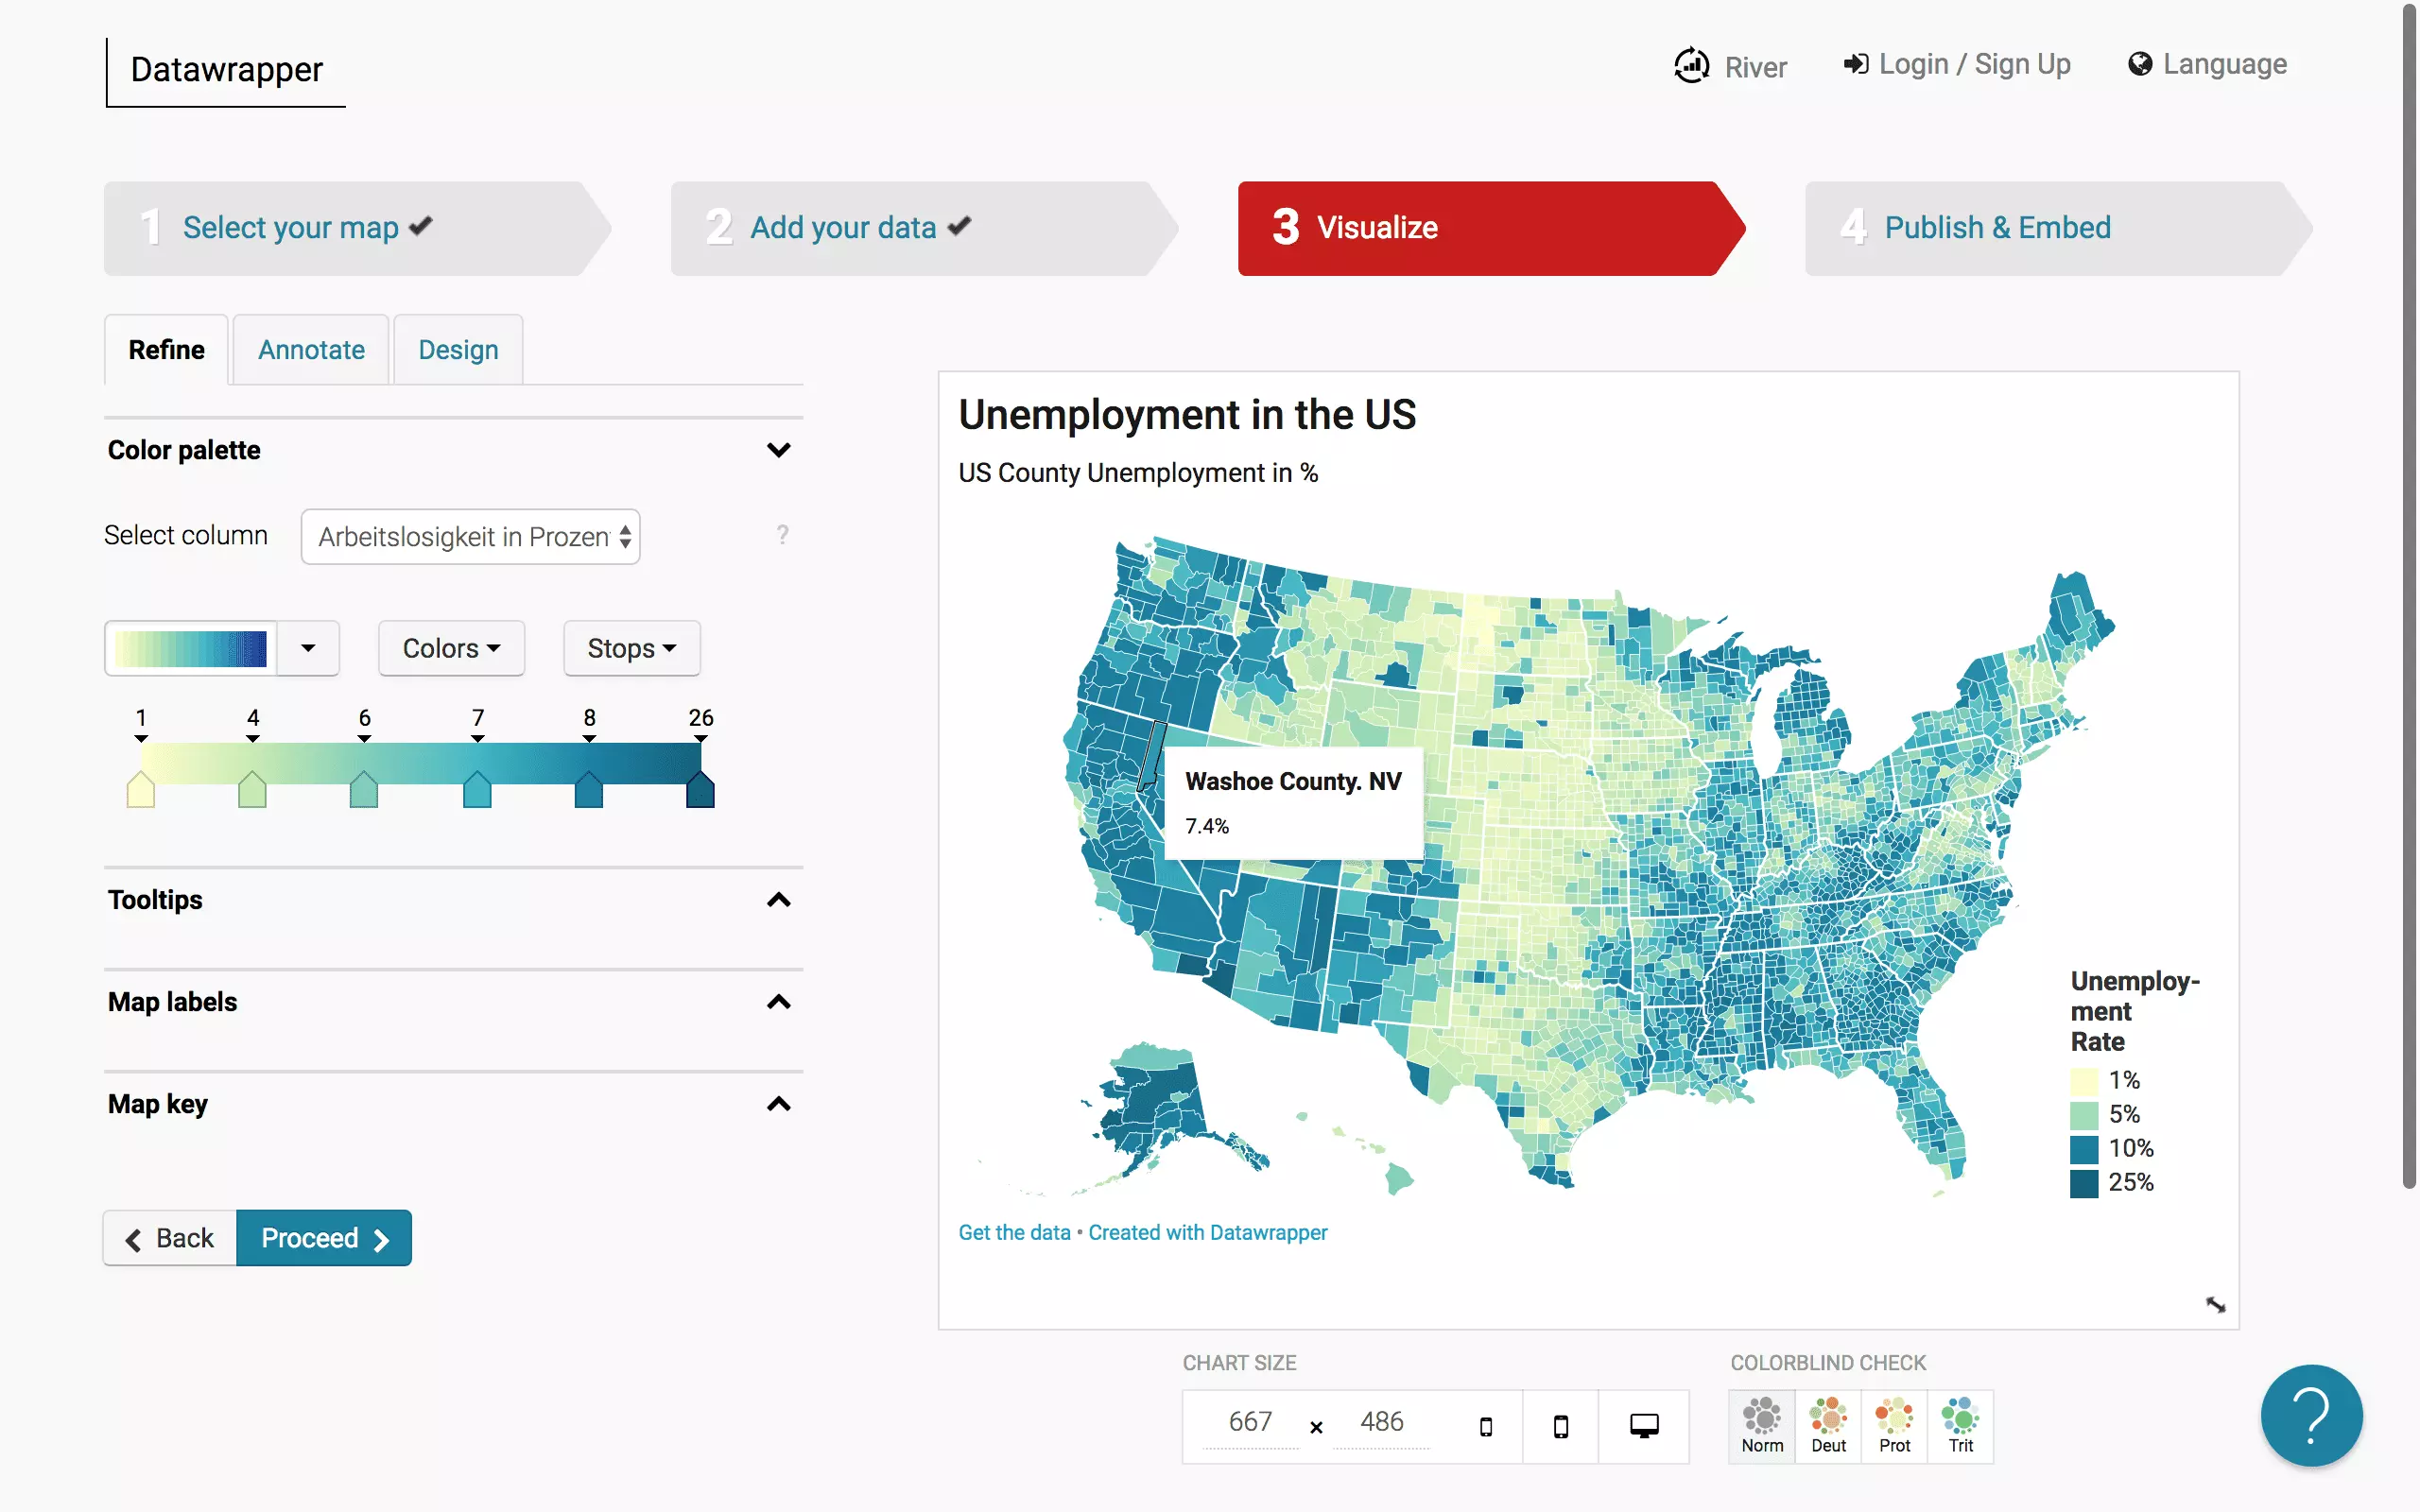
Task: Select the darkest color stop at 26
Action: [700, 790]
